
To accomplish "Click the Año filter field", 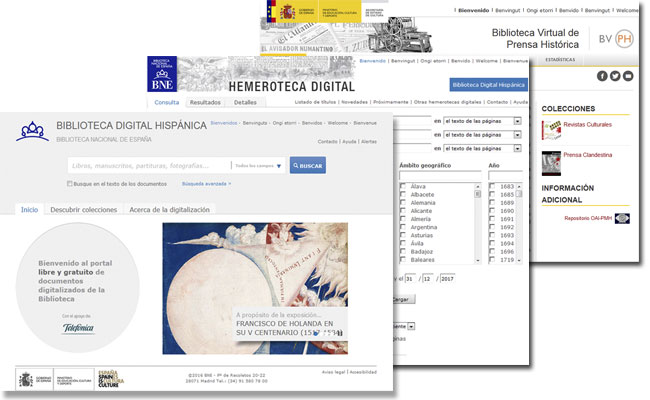I will tap(505, 176).
